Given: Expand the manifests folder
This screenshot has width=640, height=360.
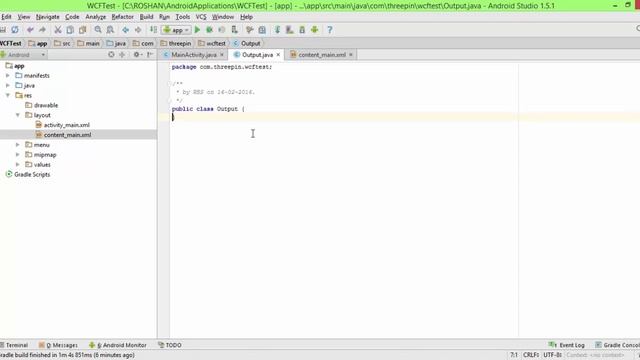Looking at the screenshot, I should pos(8,76).
